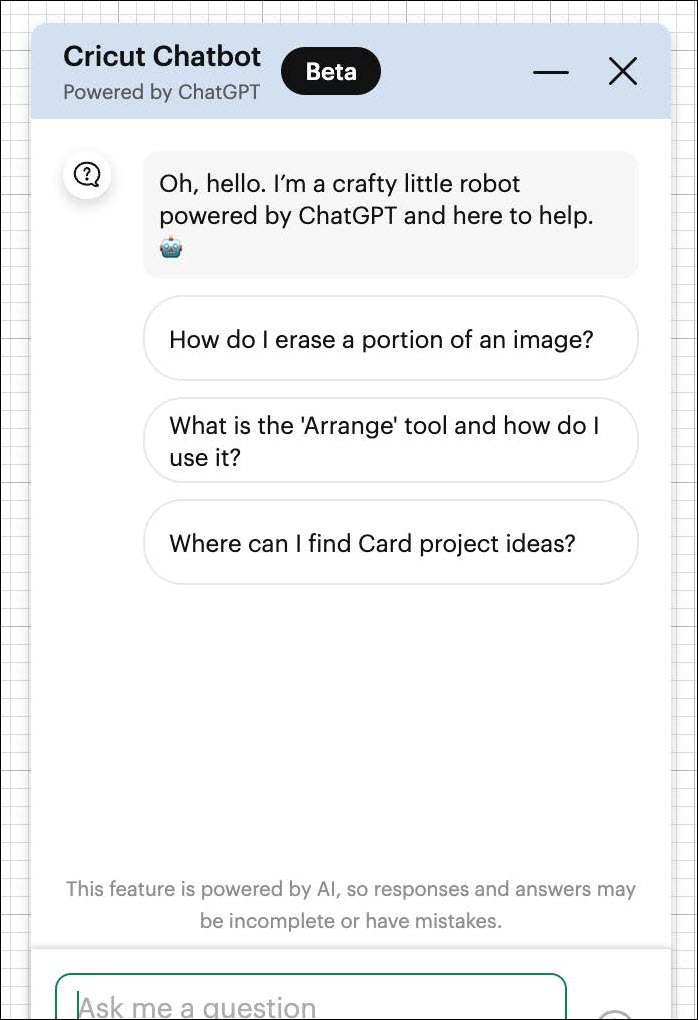This screenshot has width=698, height=1020.
Task: Click the AI disclaimer text
Action: (x=350, y=903)
